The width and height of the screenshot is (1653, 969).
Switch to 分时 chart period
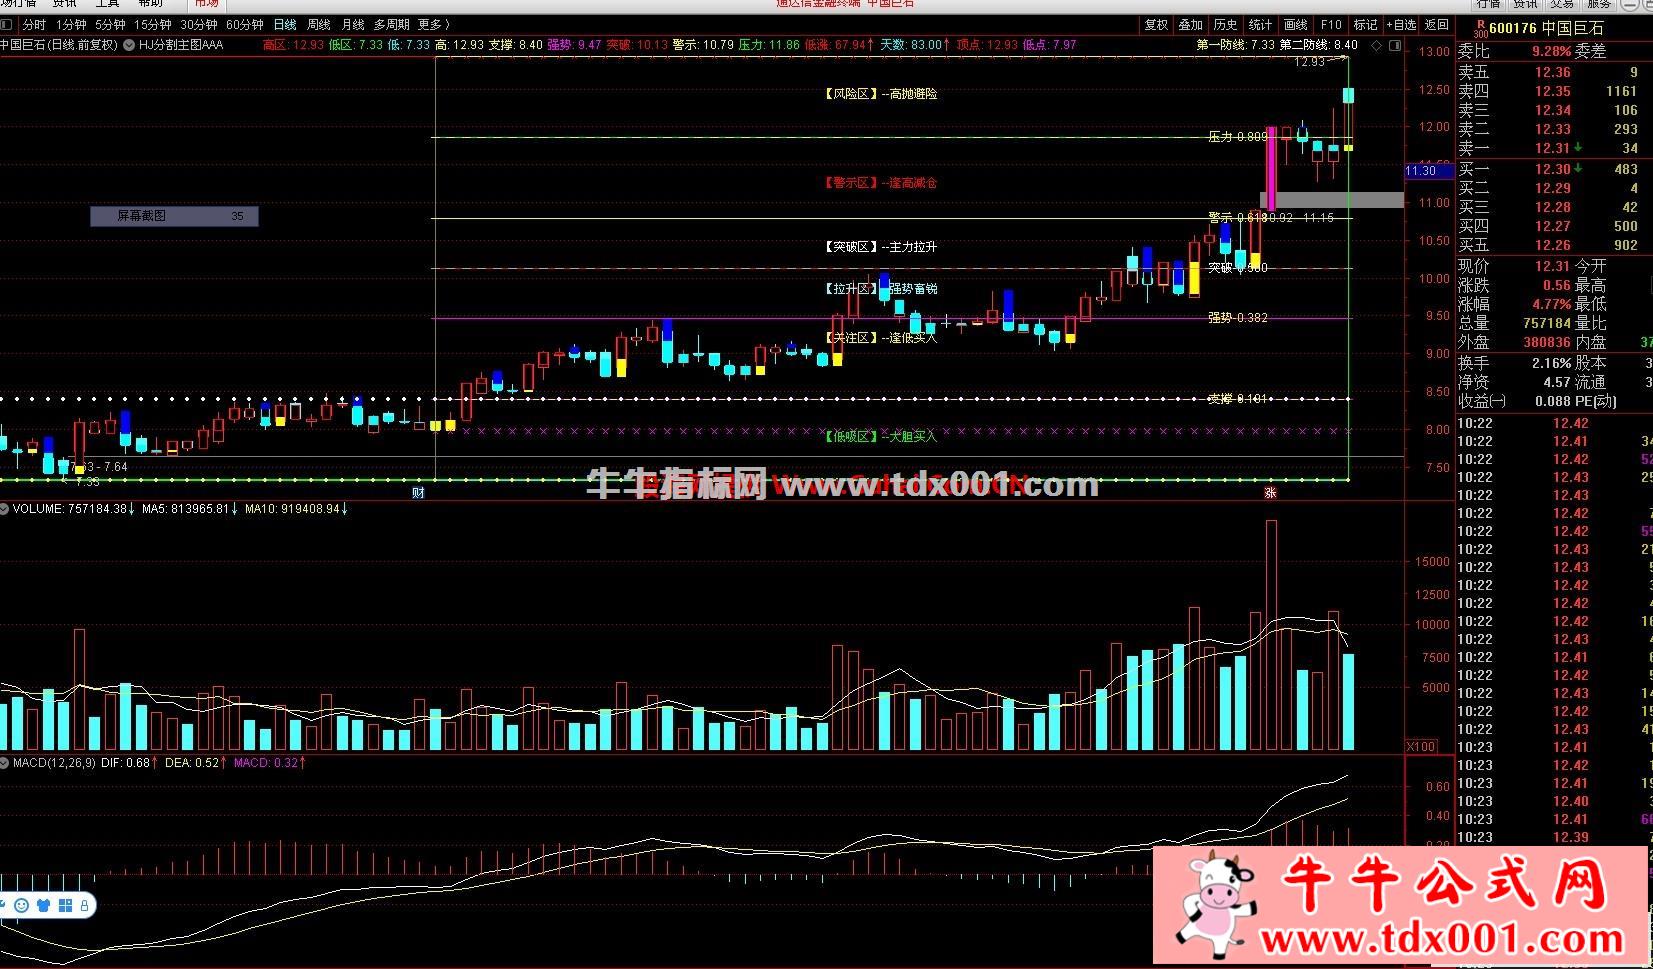(x=33, y=25)
